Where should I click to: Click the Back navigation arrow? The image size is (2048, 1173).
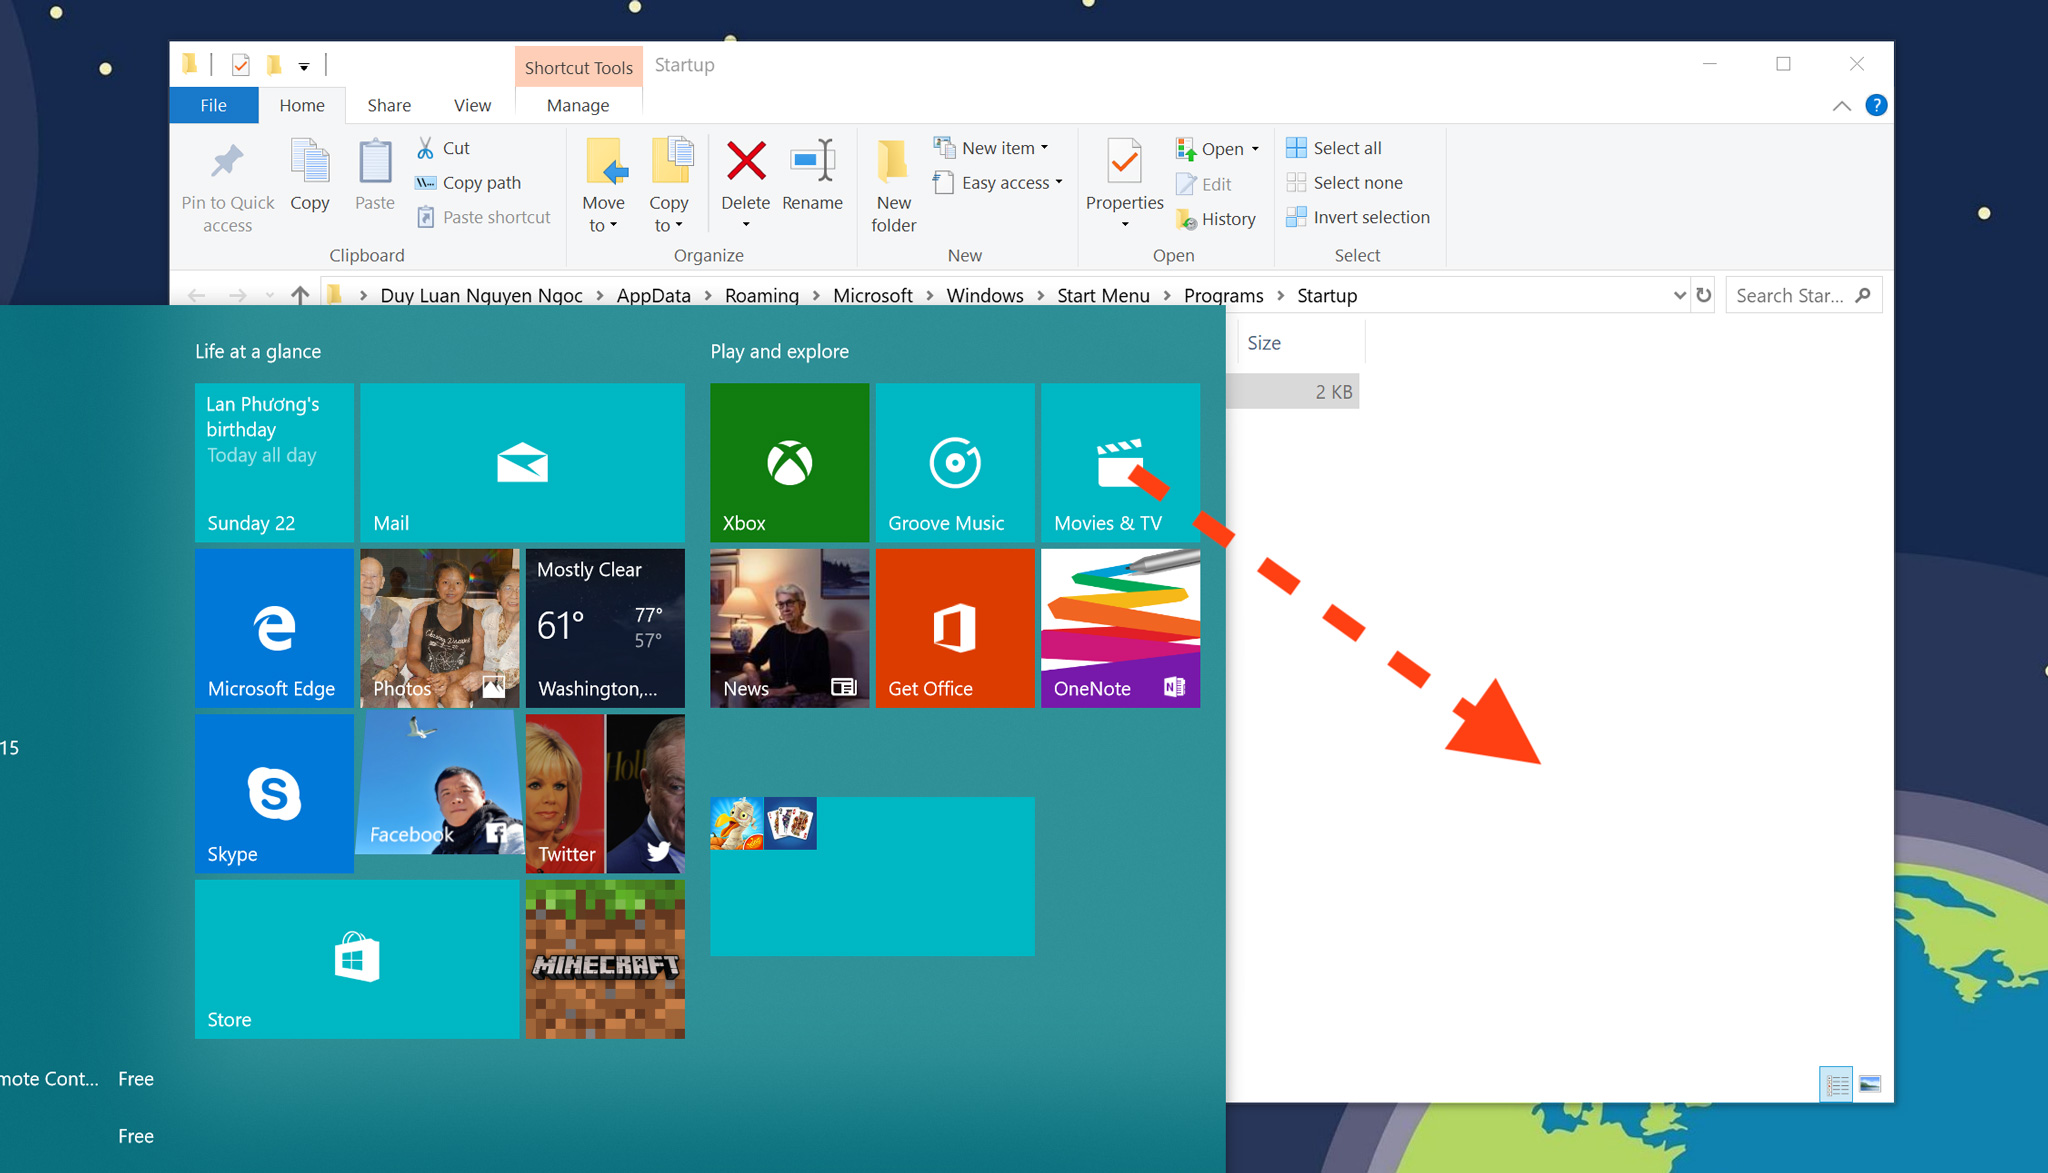[x=196, y=295]
